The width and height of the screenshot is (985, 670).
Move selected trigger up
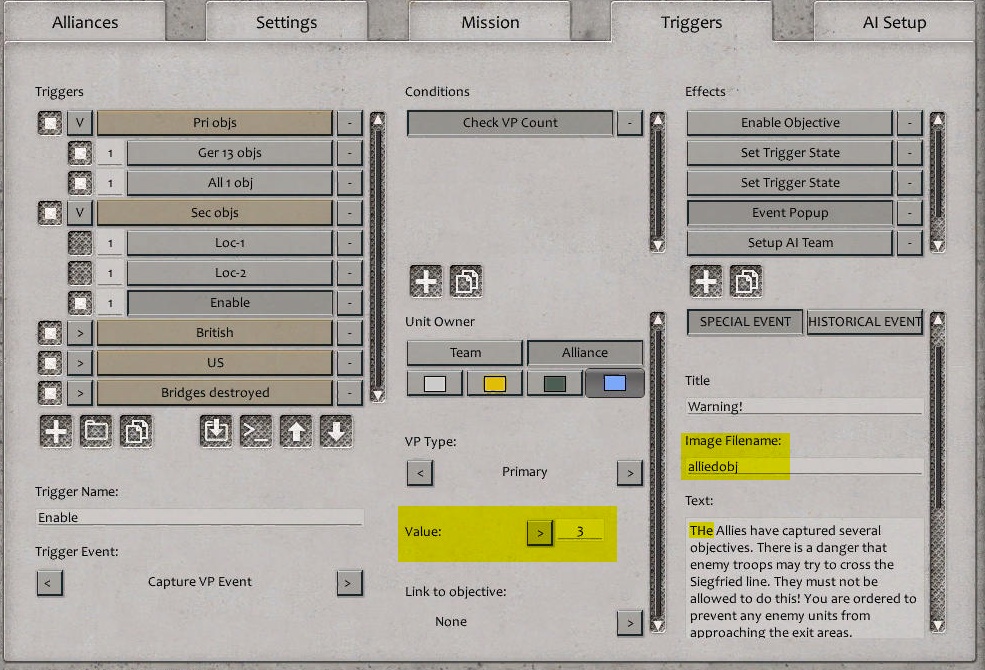pos(296,431)
